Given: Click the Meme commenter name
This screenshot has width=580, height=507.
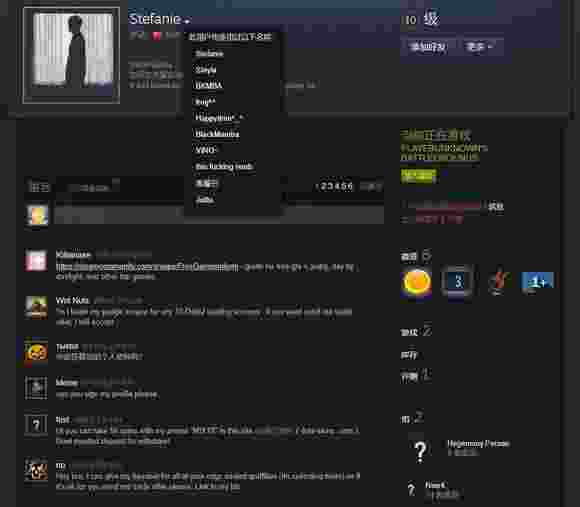Looking at the screenshot, I should pos(67,382).
